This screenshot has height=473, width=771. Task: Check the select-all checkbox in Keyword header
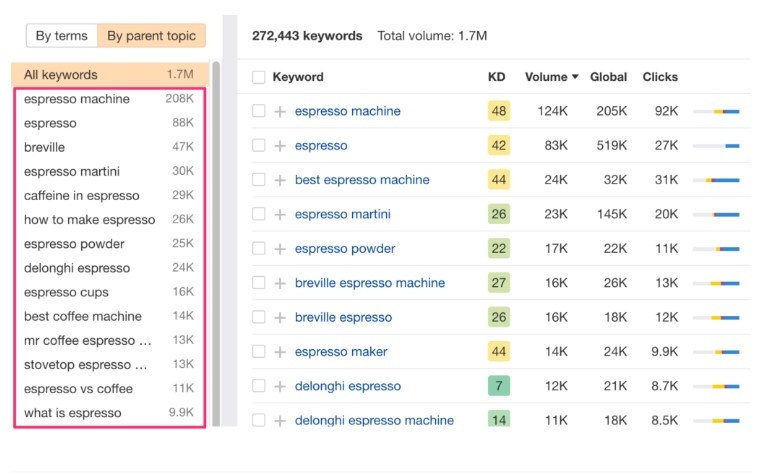click(259, 77)
